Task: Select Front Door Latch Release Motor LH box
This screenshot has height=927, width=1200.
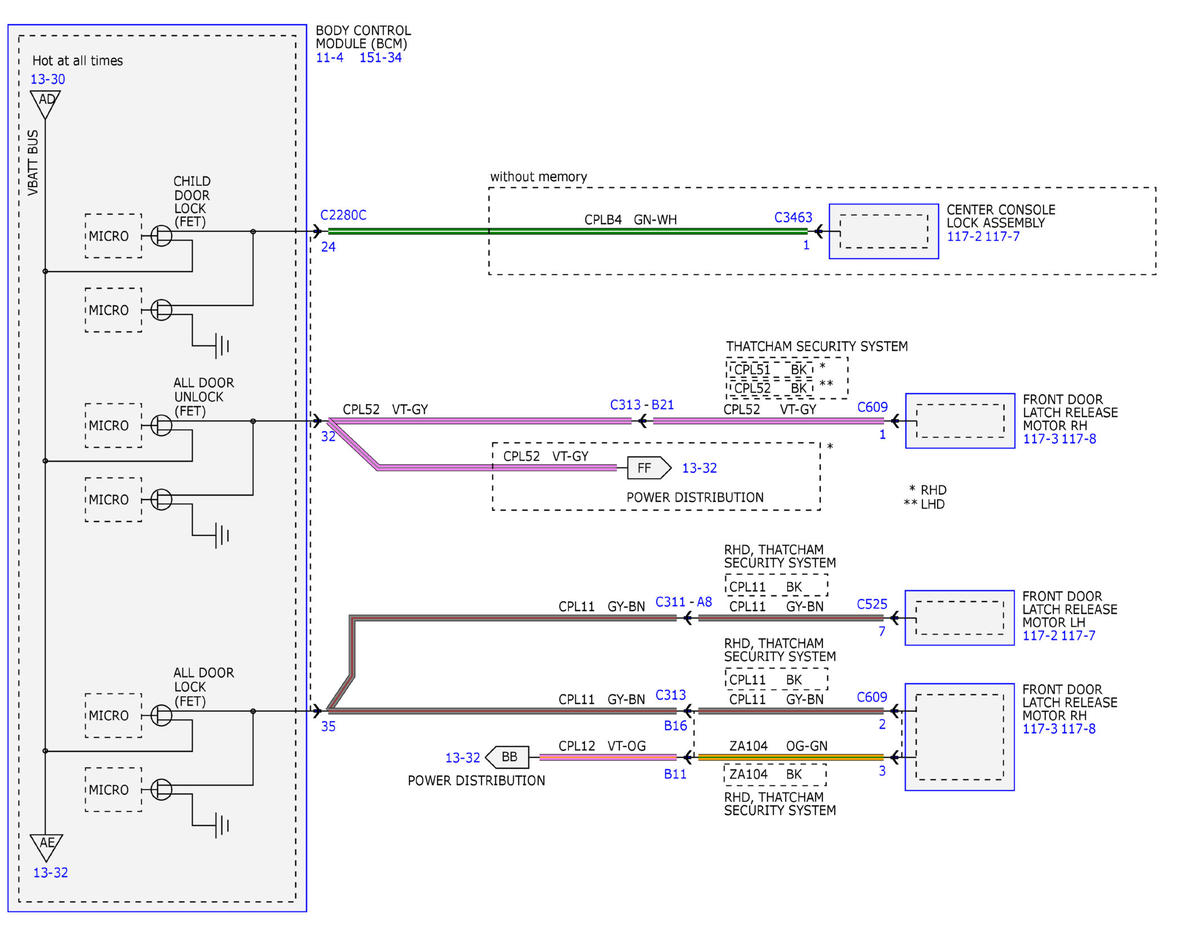Action: (x=961, y=619)
